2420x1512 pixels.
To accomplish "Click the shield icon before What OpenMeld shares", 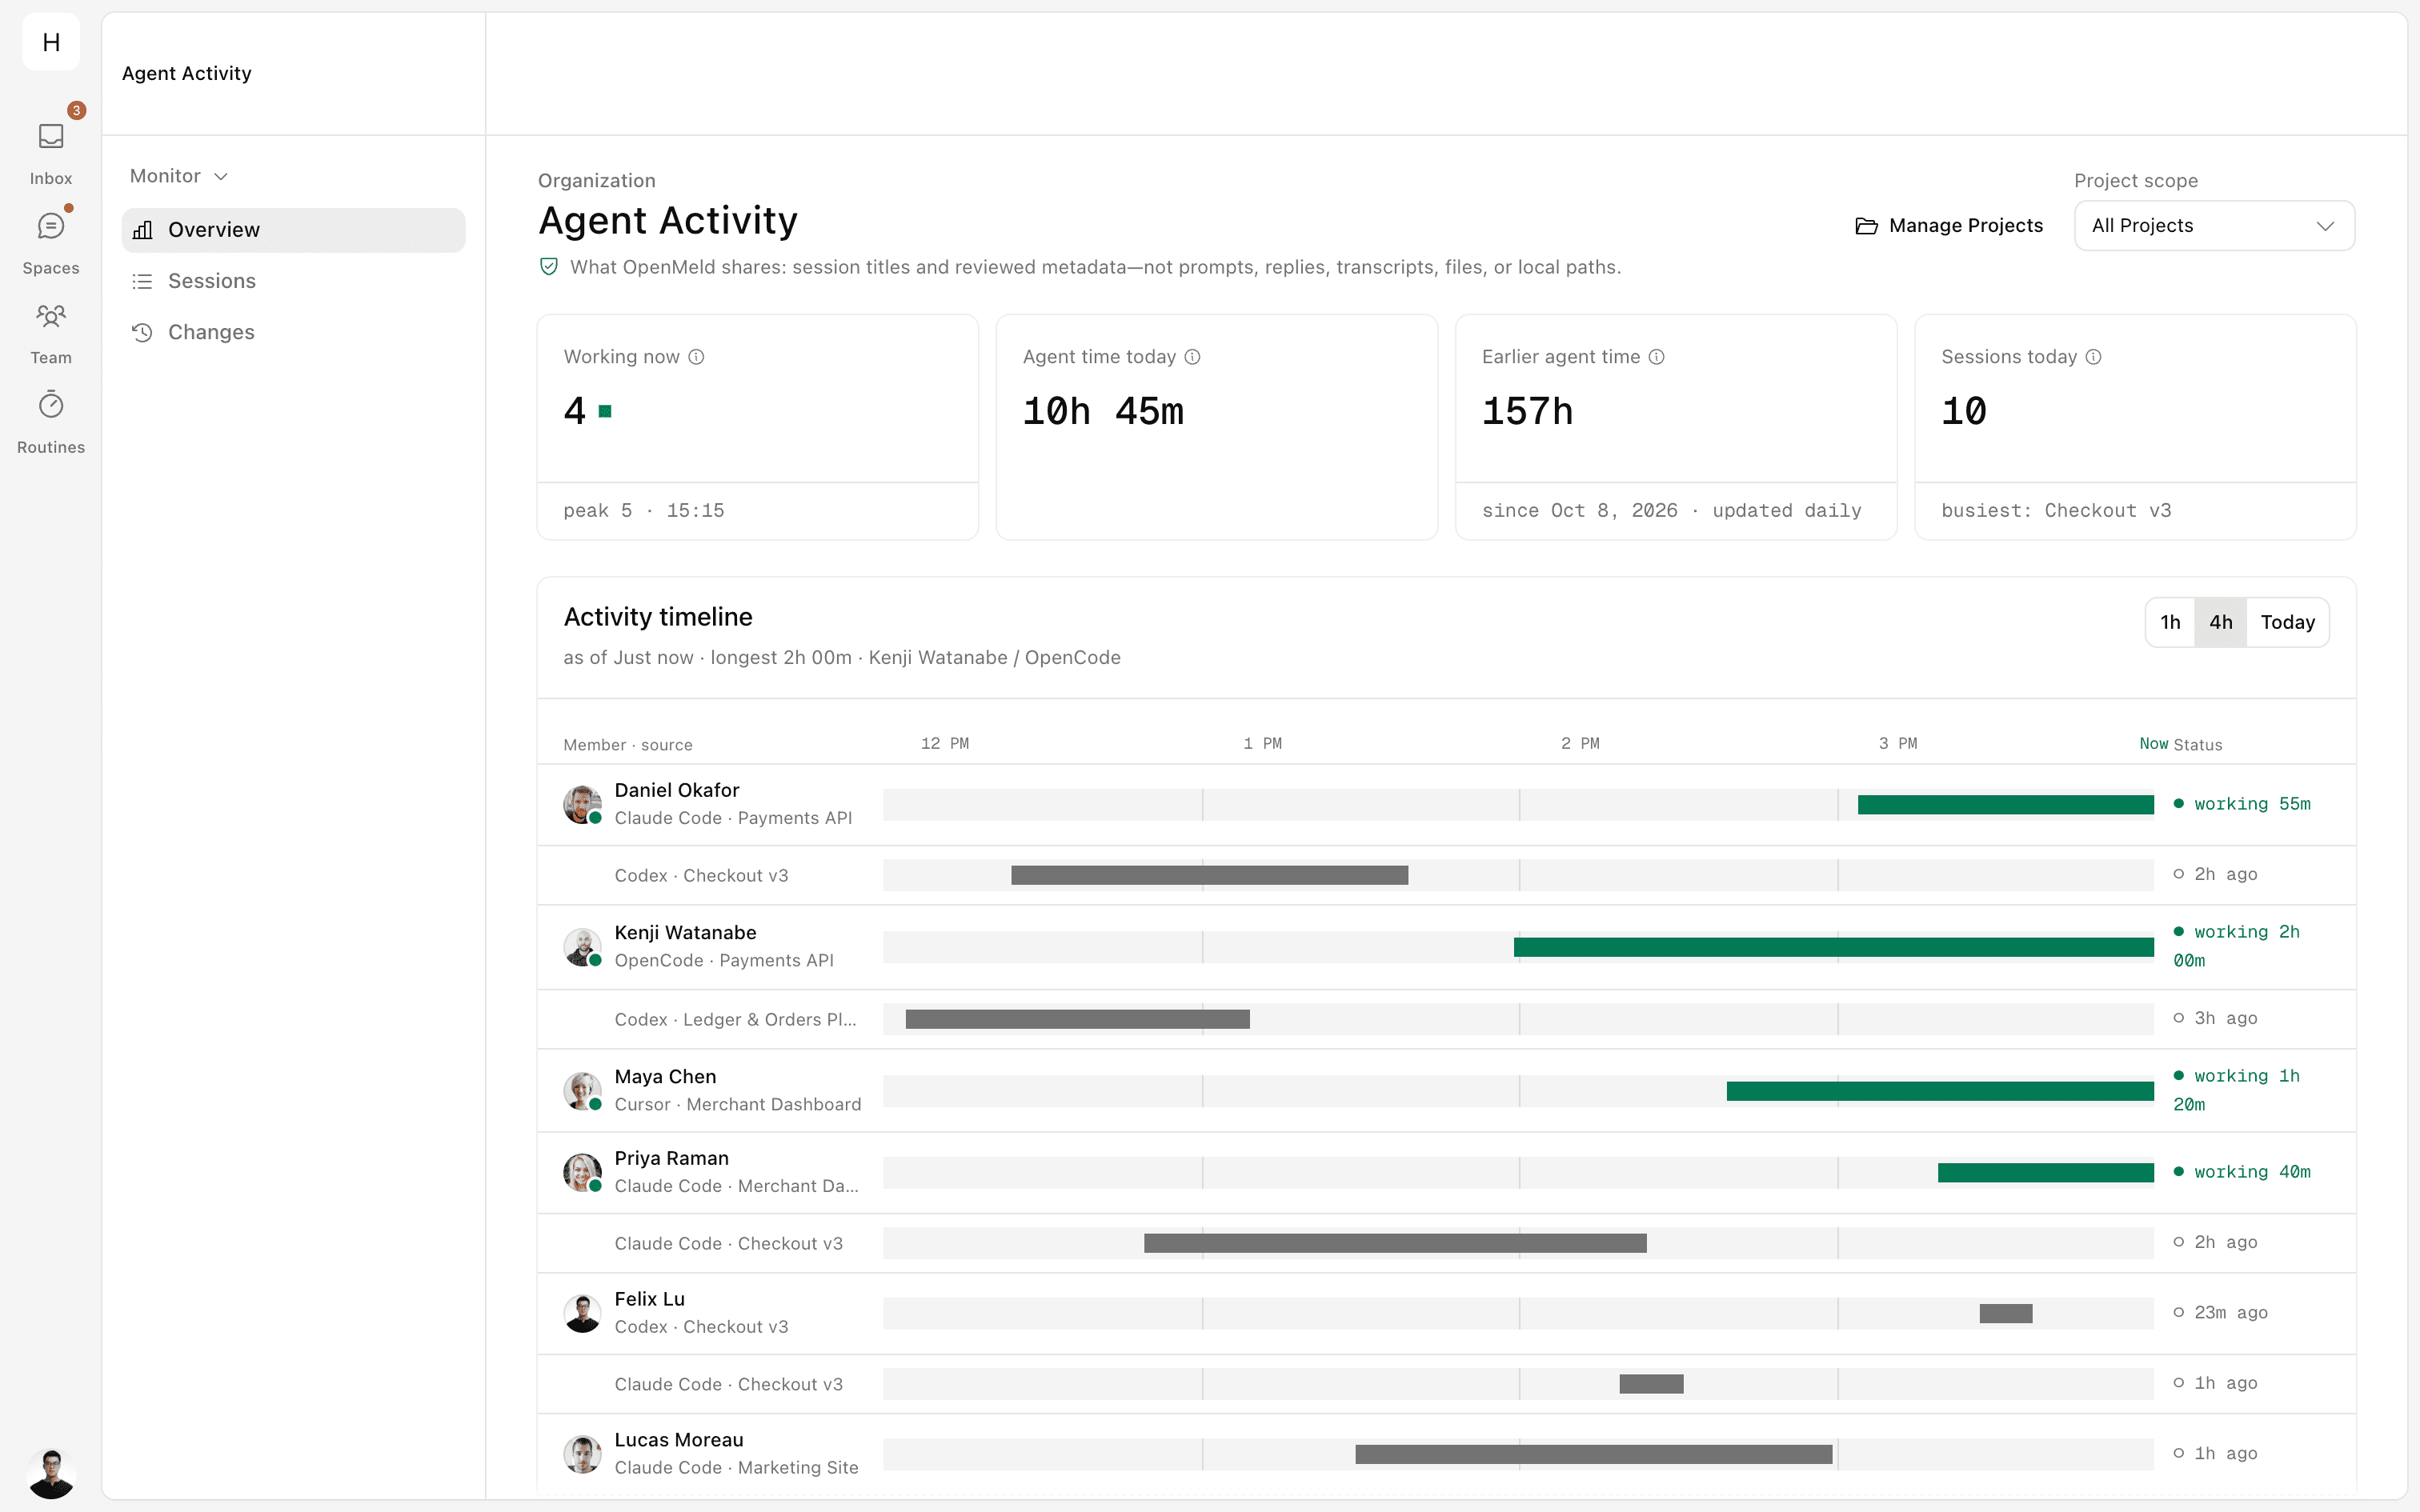I will (549, 266).
